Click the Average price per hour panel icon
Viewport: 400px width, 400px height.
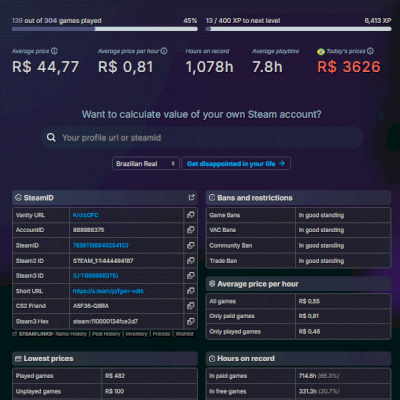(212, 284)
